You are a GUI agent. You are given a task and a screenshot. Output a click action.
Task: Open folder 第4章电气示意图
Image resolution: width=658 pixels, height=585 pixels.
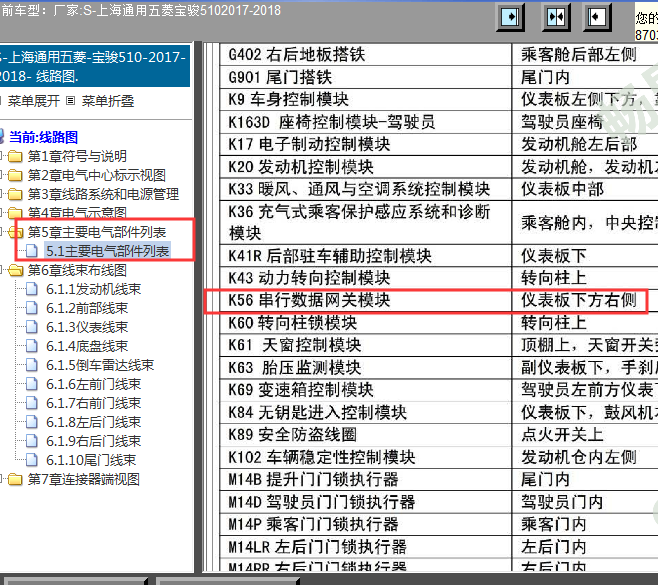click(x=77, y=213)
